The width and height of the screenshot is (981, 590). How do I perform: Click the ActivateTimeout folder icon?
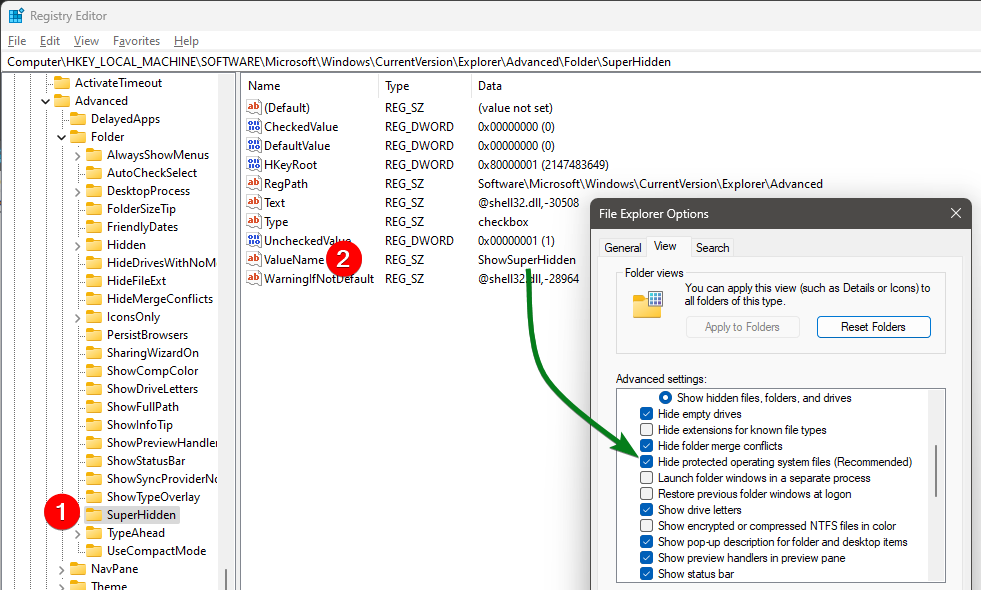click(62, 83)
